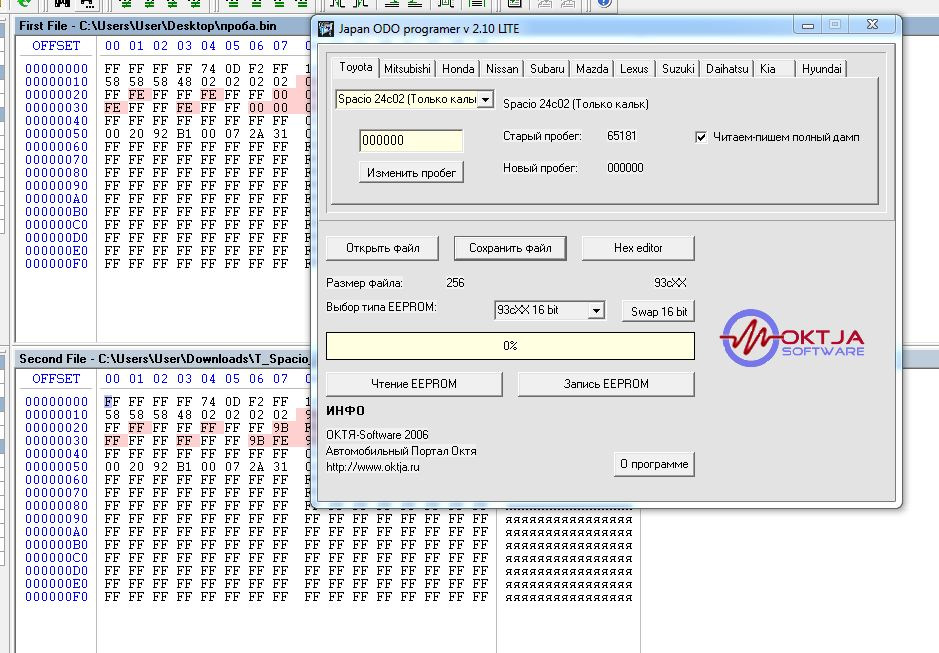Select offset row 000000A0 in Second File pane
The width and height of the screenshot is (939, 653).
(56, 532)
